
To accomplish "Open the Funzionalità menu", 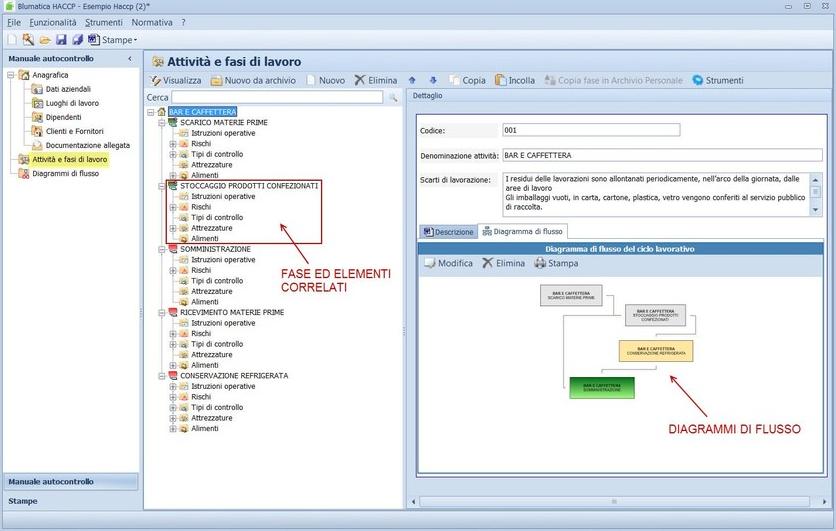I will [x=54, y=22].
